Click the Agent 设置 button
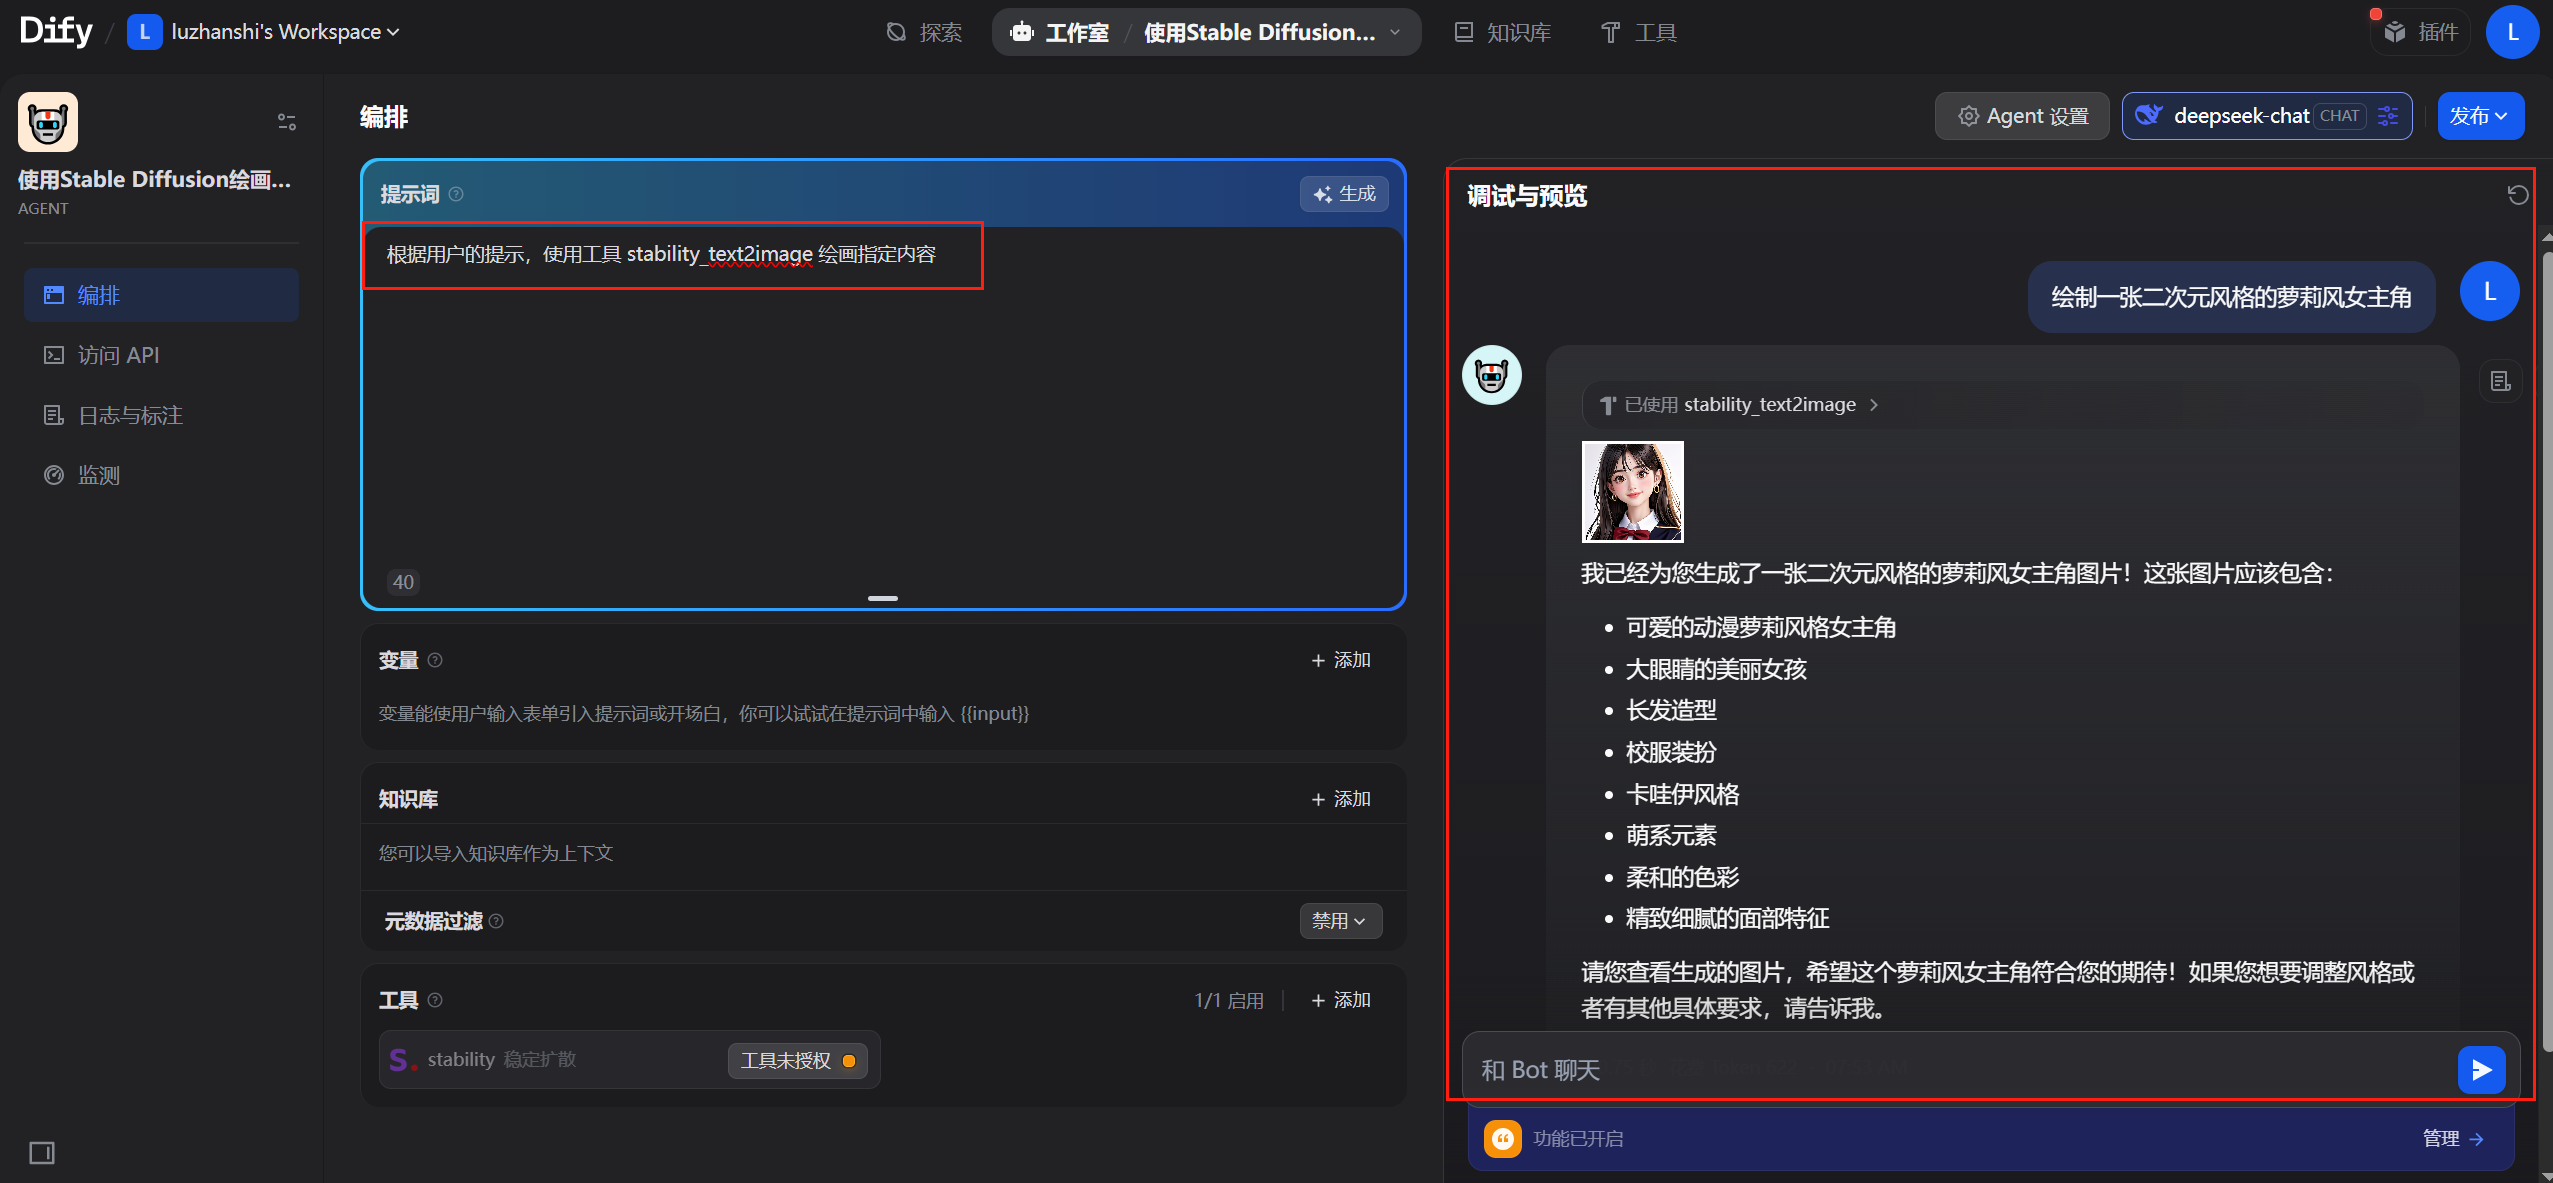This screenshot has height=1183, width=2553. tap(2022, 116)
